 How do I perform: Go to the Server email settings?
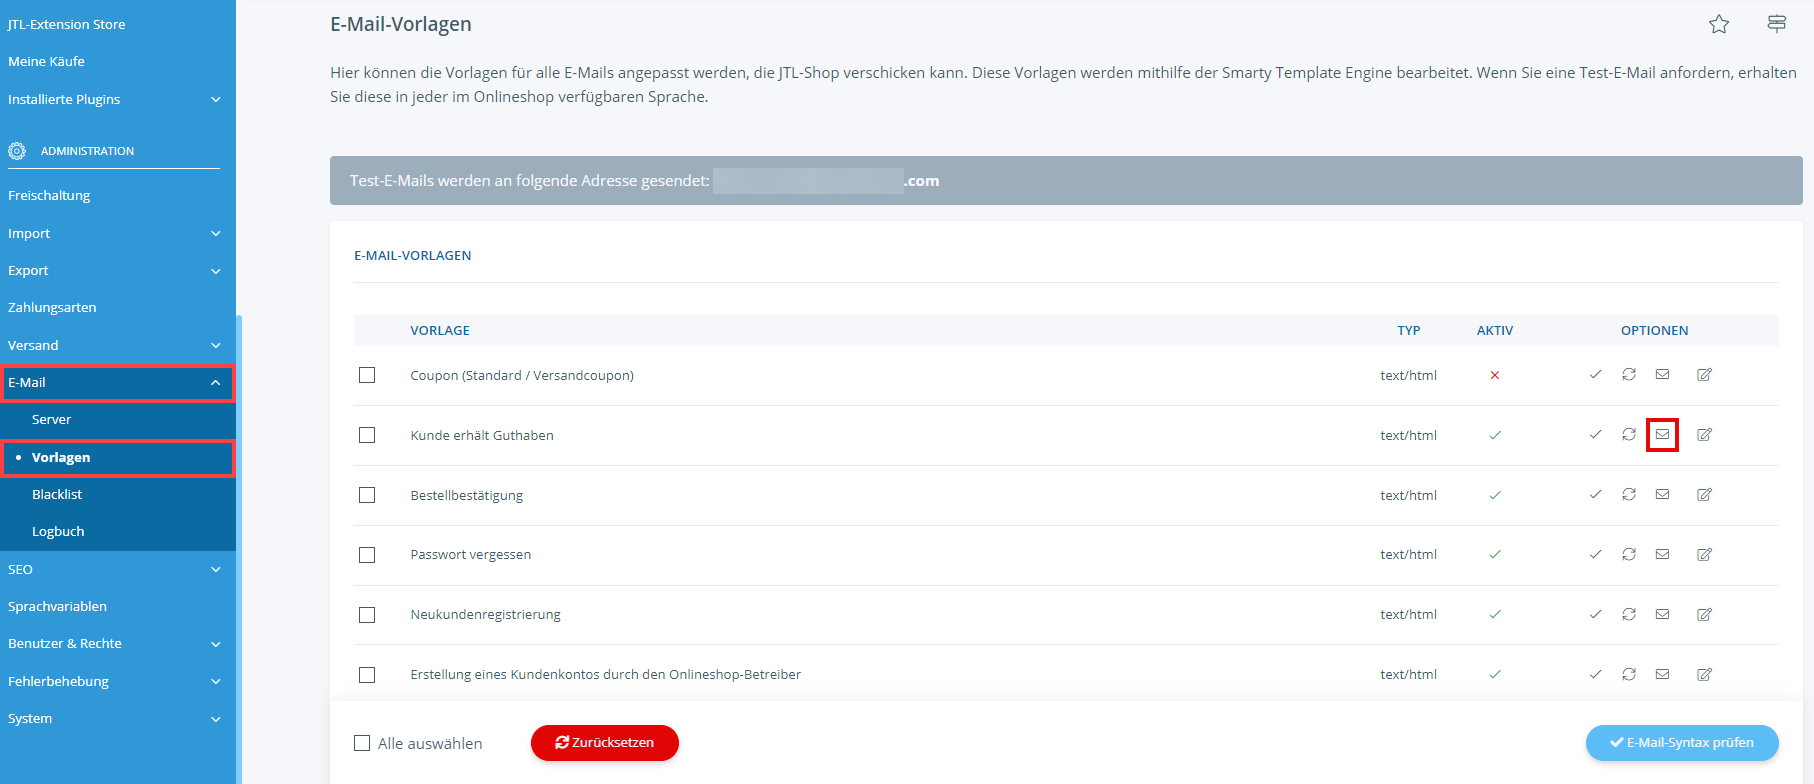pyautogui.click(x=51, y=419)
